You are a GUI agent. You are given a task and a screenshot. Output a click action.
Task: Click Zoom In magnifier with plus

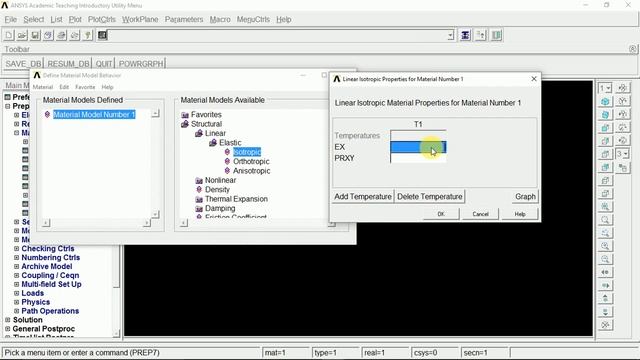coord(605,246)
